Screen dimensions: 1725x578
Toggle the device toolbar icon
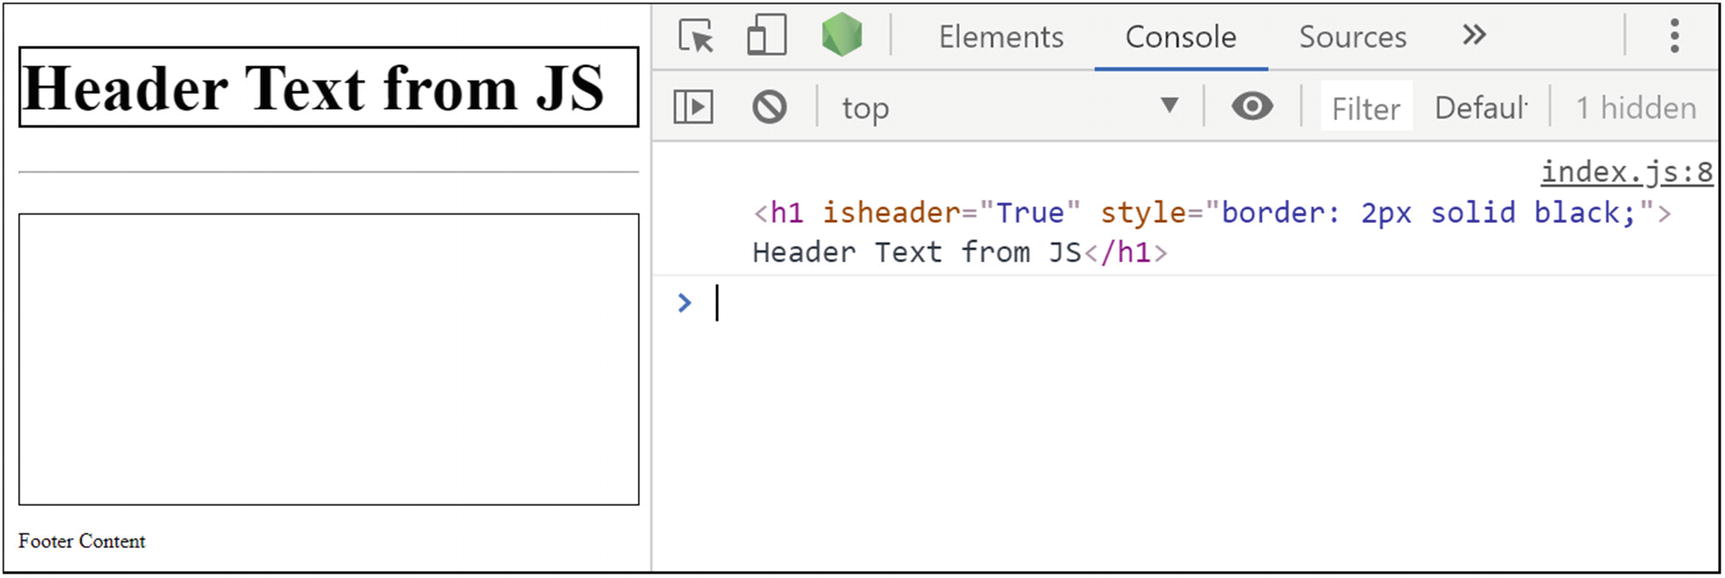click(766, 37)
